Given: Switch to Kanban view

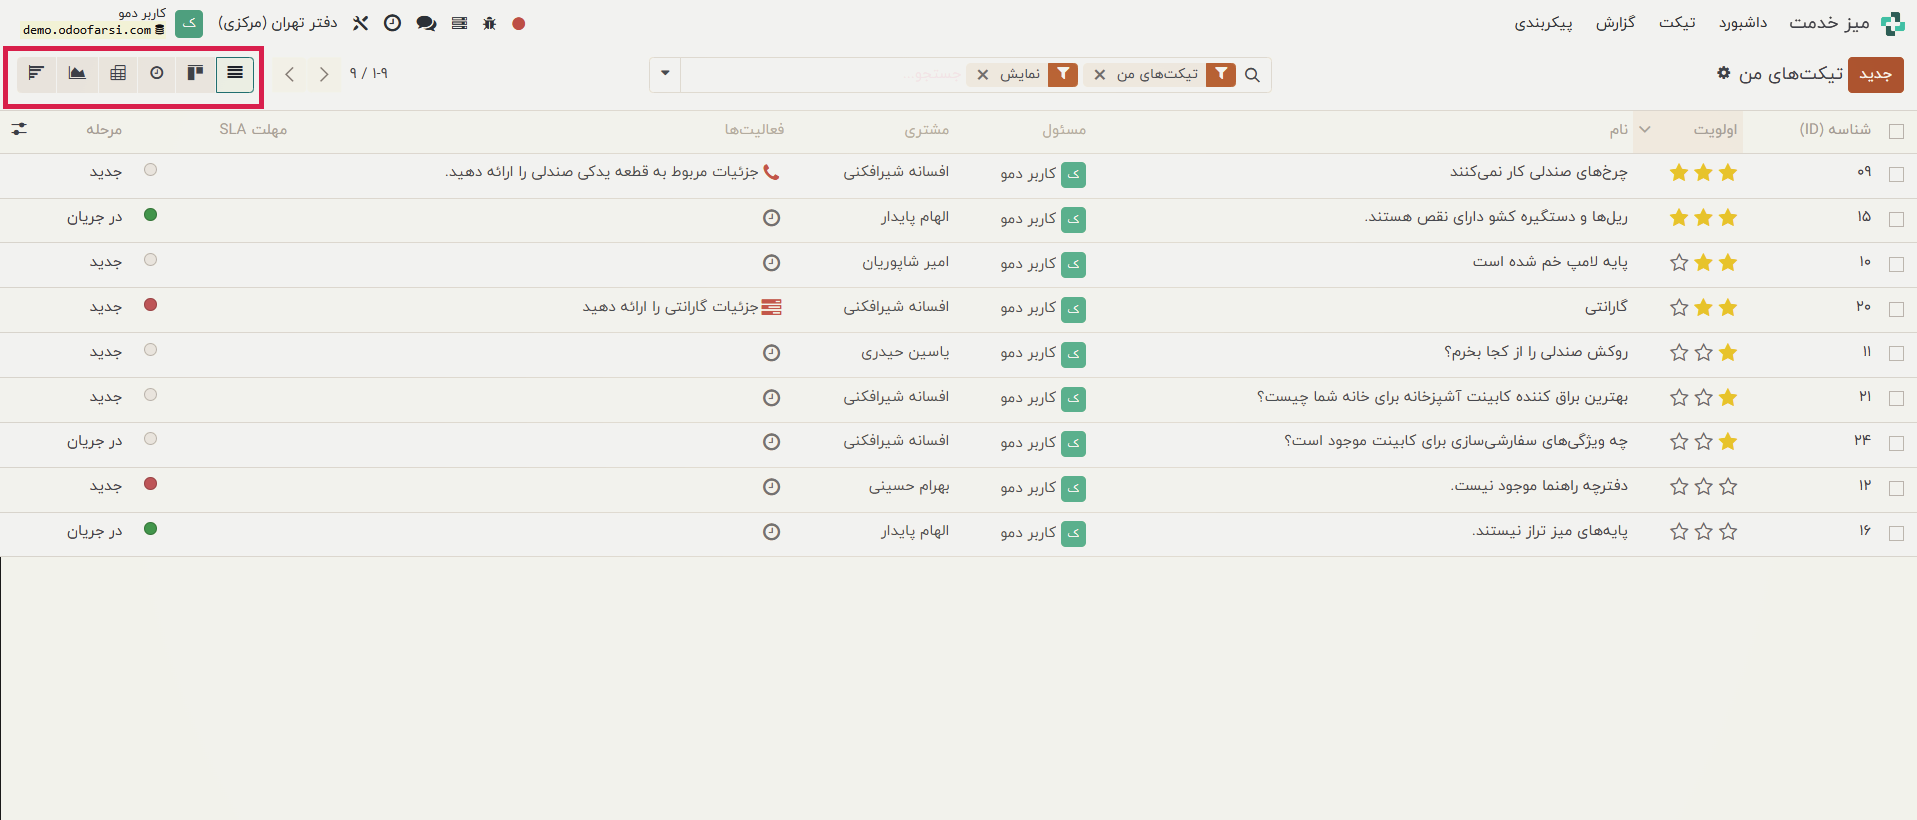Looking at the screenshot, I should pos(195,73).
